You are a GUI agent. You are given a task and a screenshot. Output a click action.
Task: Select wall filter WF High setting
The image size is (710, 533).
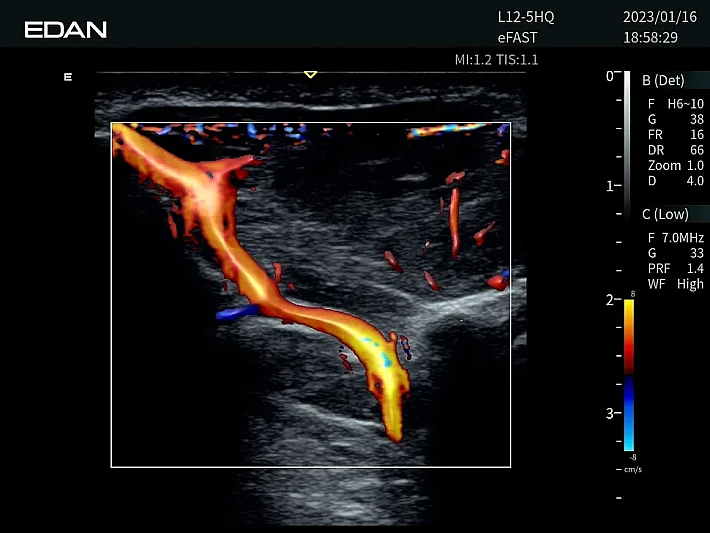tap(675, 285)
